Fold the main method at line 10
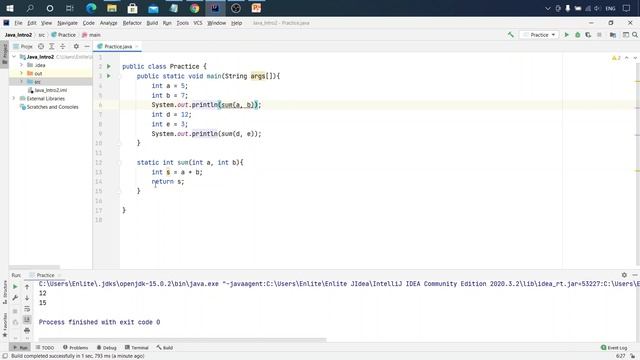640x360 pixels. click(120, 143)
